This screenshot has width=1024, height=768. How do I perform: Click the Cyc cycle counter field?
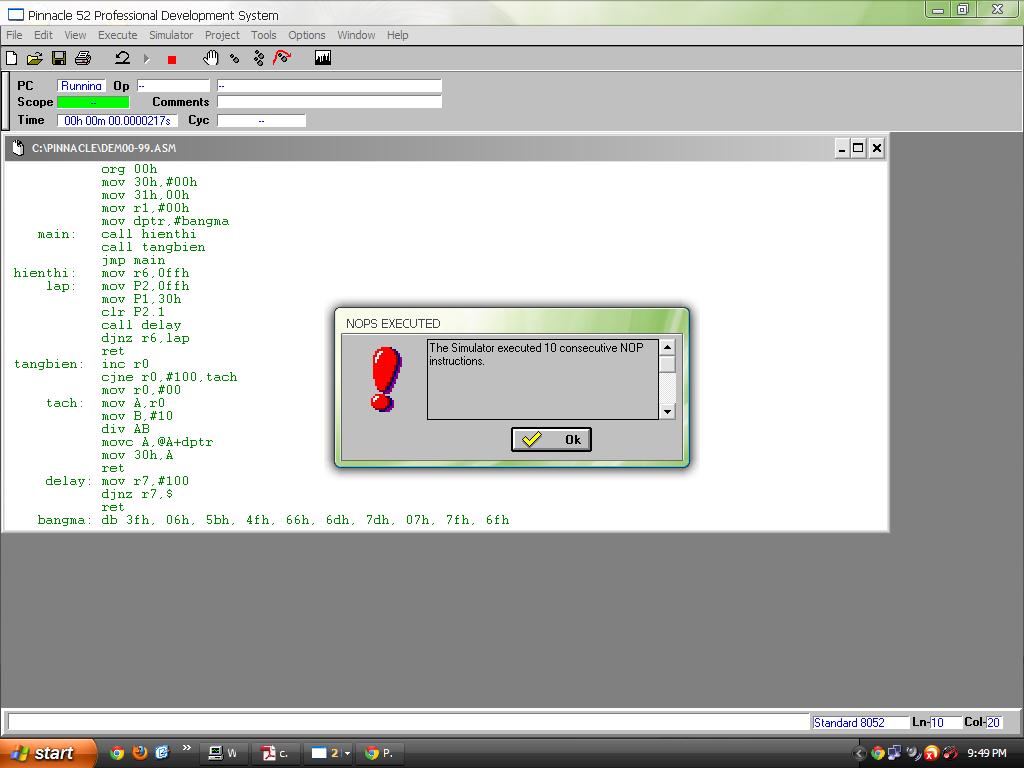(x=261, y=120)
